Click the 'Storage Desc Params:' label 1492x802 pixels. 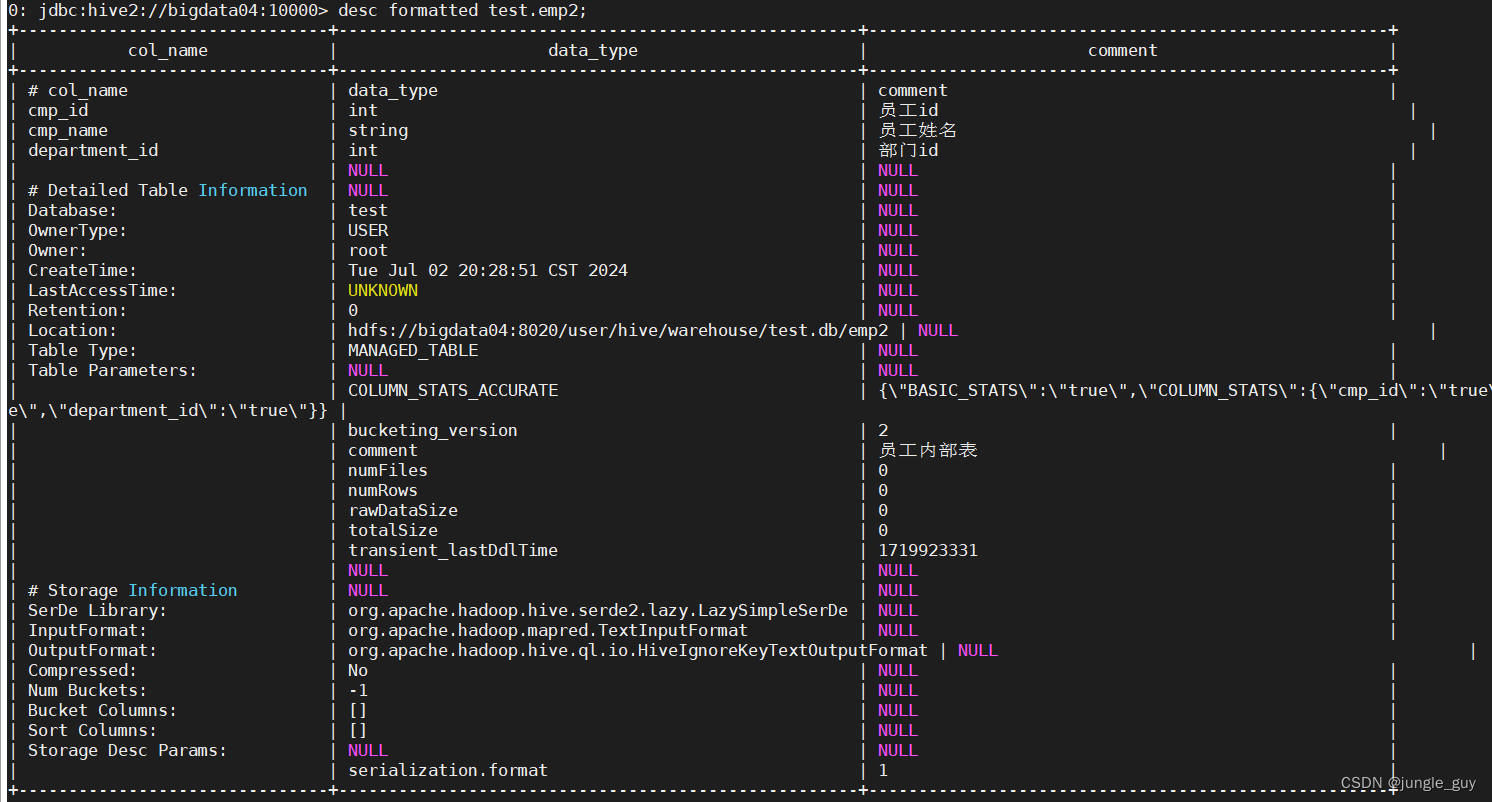click(128, 750)
